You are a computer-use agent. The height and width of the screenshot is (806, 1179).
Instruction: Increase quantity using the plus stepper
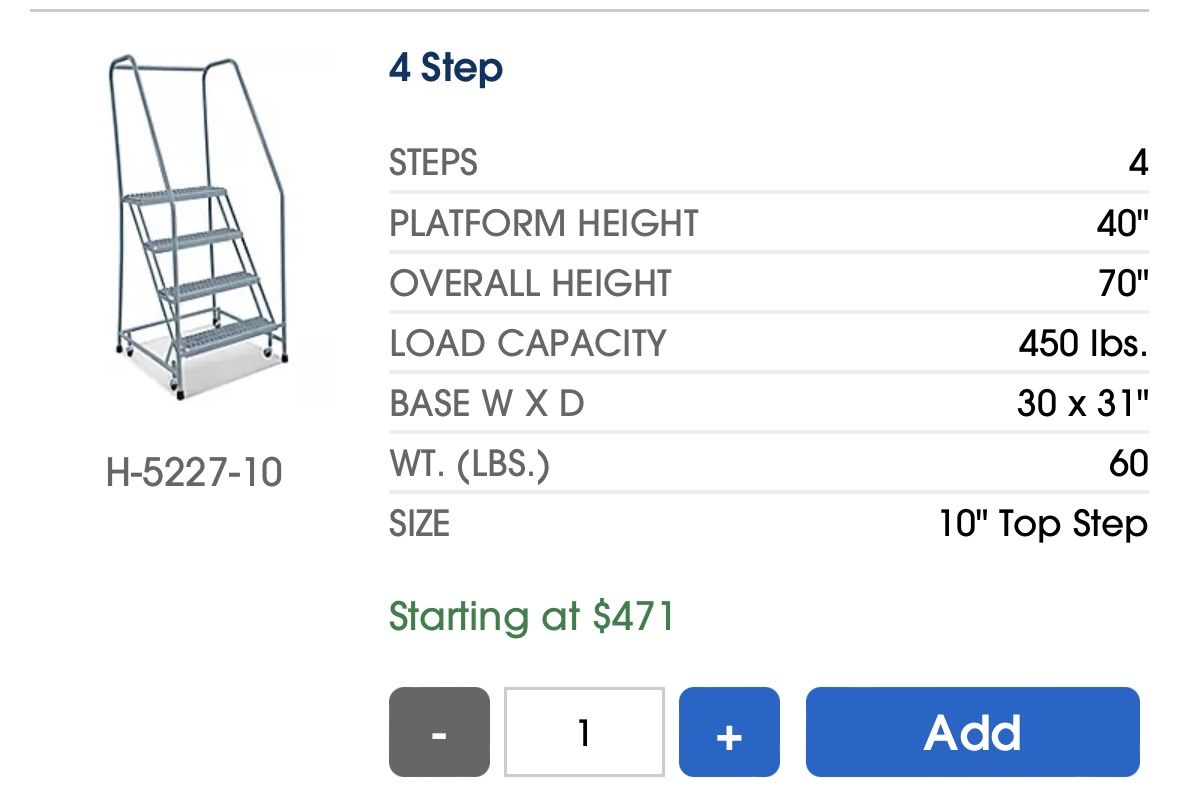pos(728,732)
